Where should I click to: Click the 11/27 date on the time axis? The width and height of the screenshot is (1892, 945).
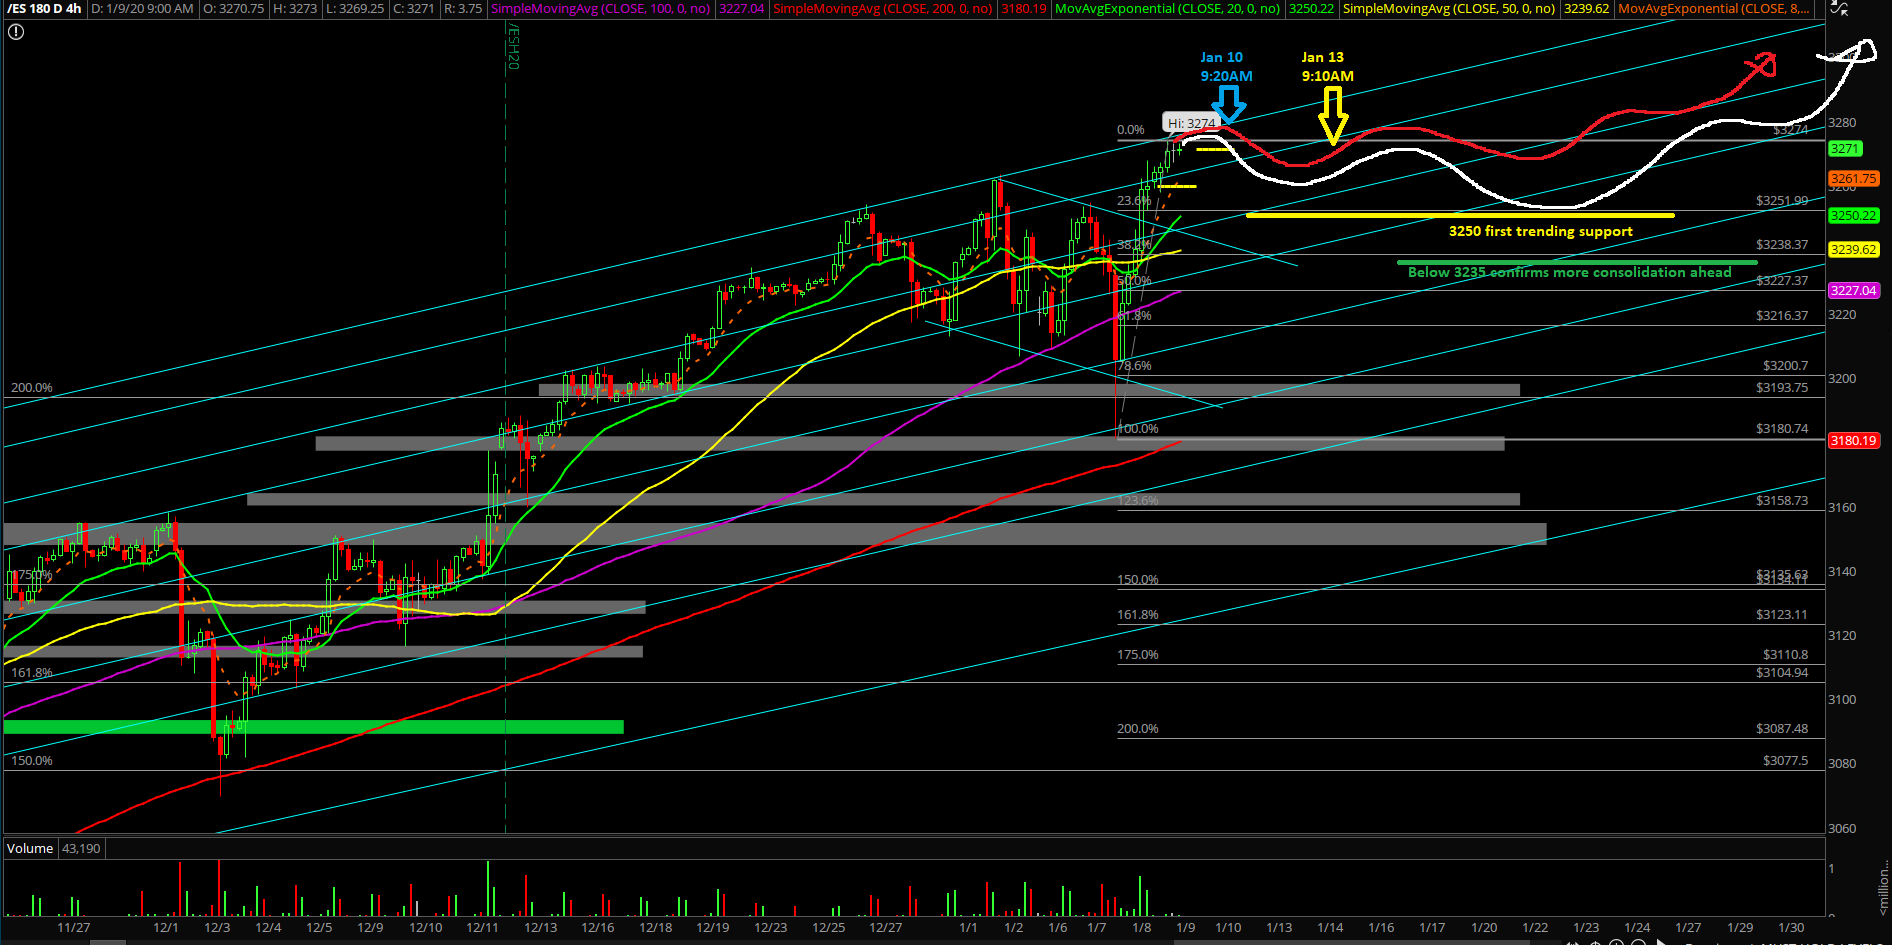point(74,928)
